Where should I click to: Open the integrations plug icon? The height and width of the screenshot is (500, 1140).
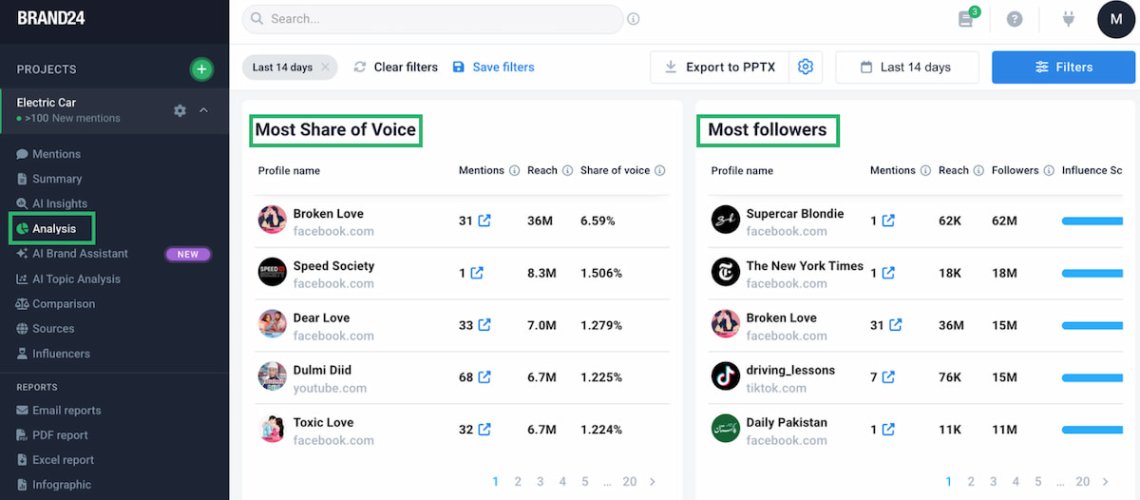(1068, 19)
